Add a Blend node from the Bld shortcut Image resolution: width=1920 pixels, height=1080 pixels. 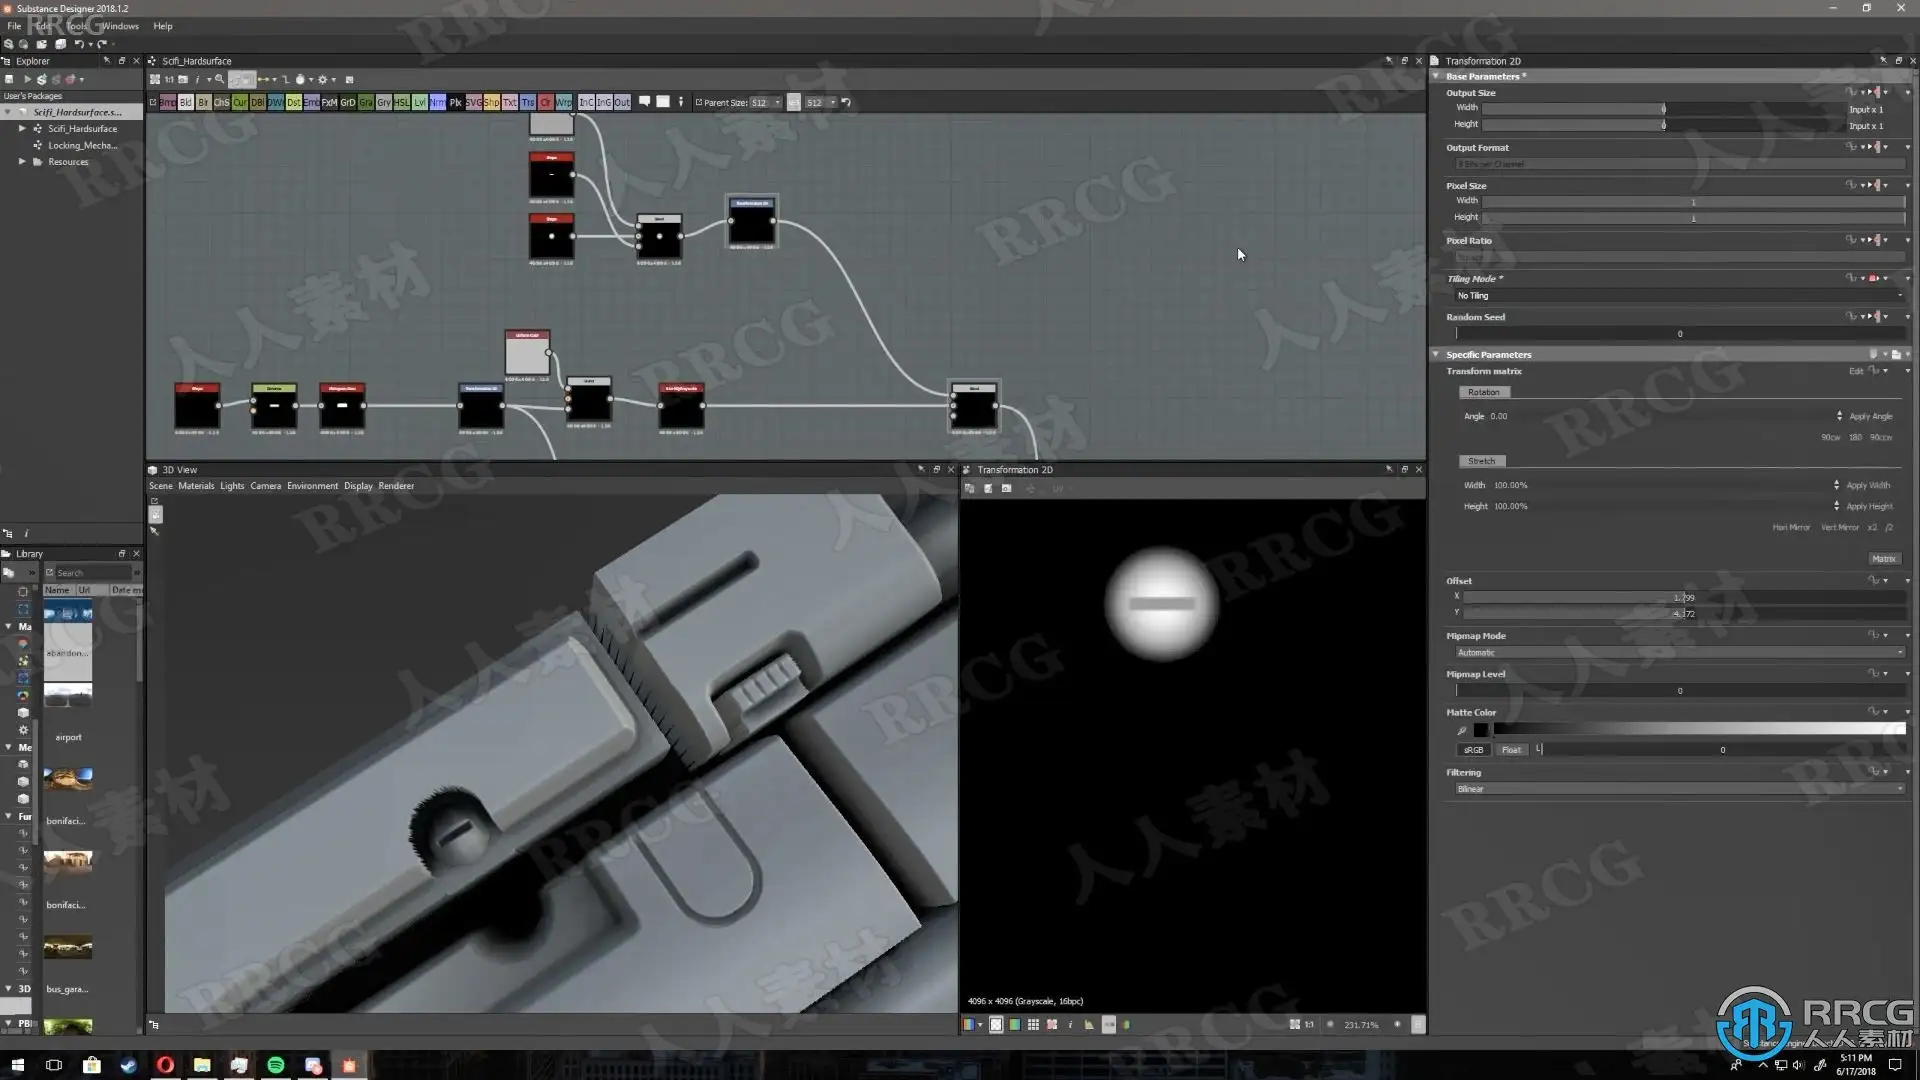(x=185, y=102)
